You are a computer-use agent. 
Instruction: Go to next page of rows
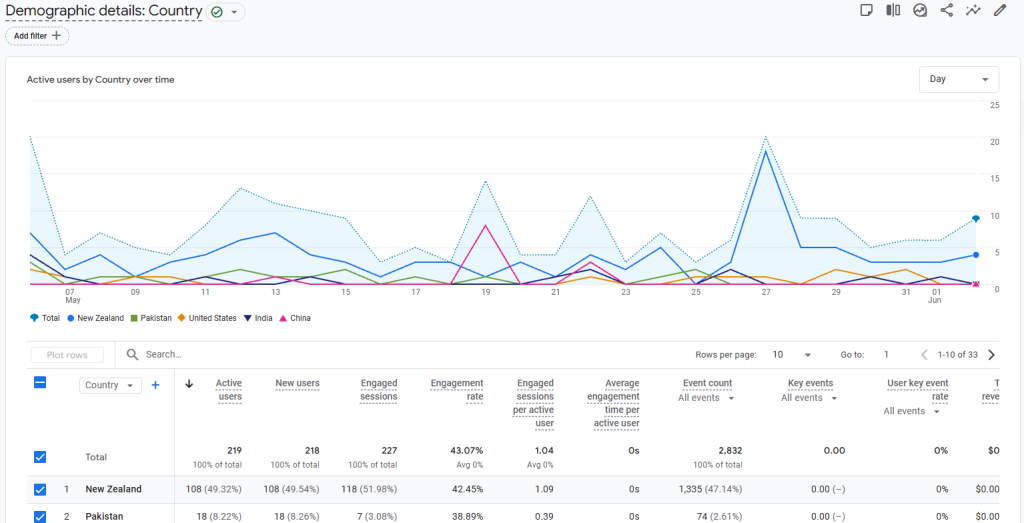click(991, 355)
